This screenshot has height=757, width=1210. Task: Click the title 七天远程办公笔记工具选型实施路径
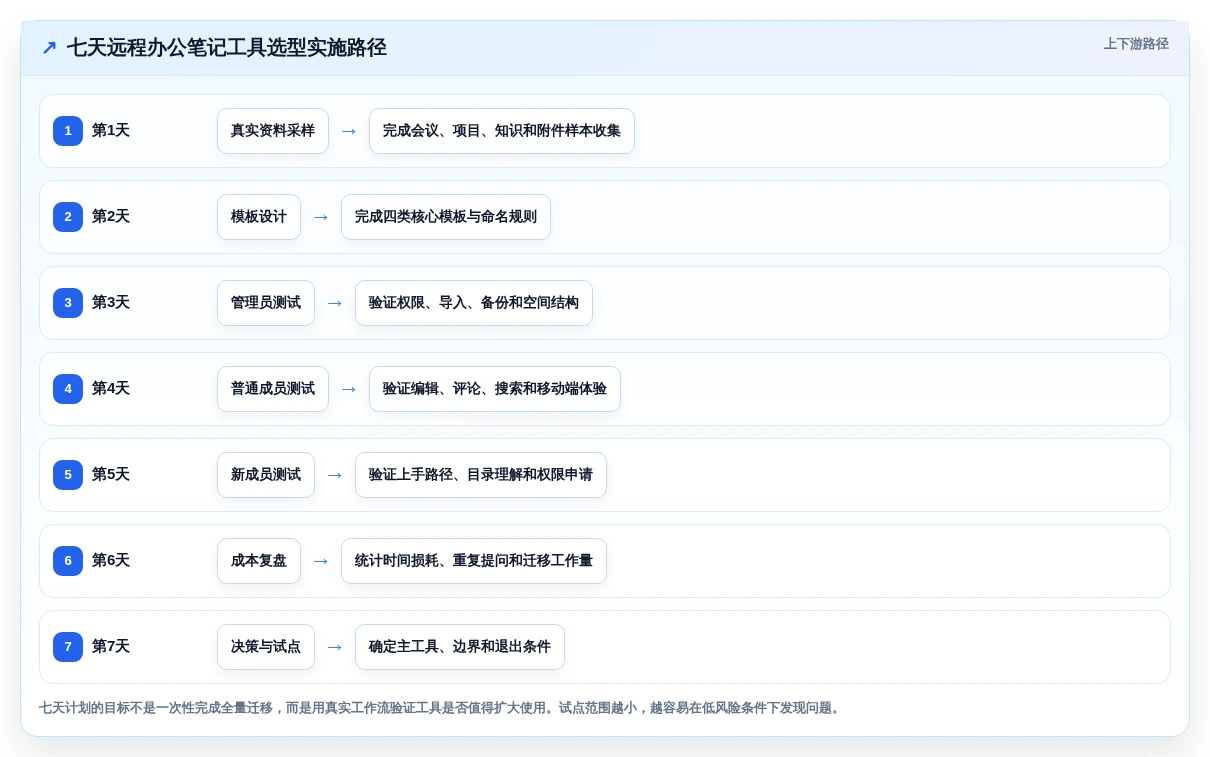tap(227, 48)
